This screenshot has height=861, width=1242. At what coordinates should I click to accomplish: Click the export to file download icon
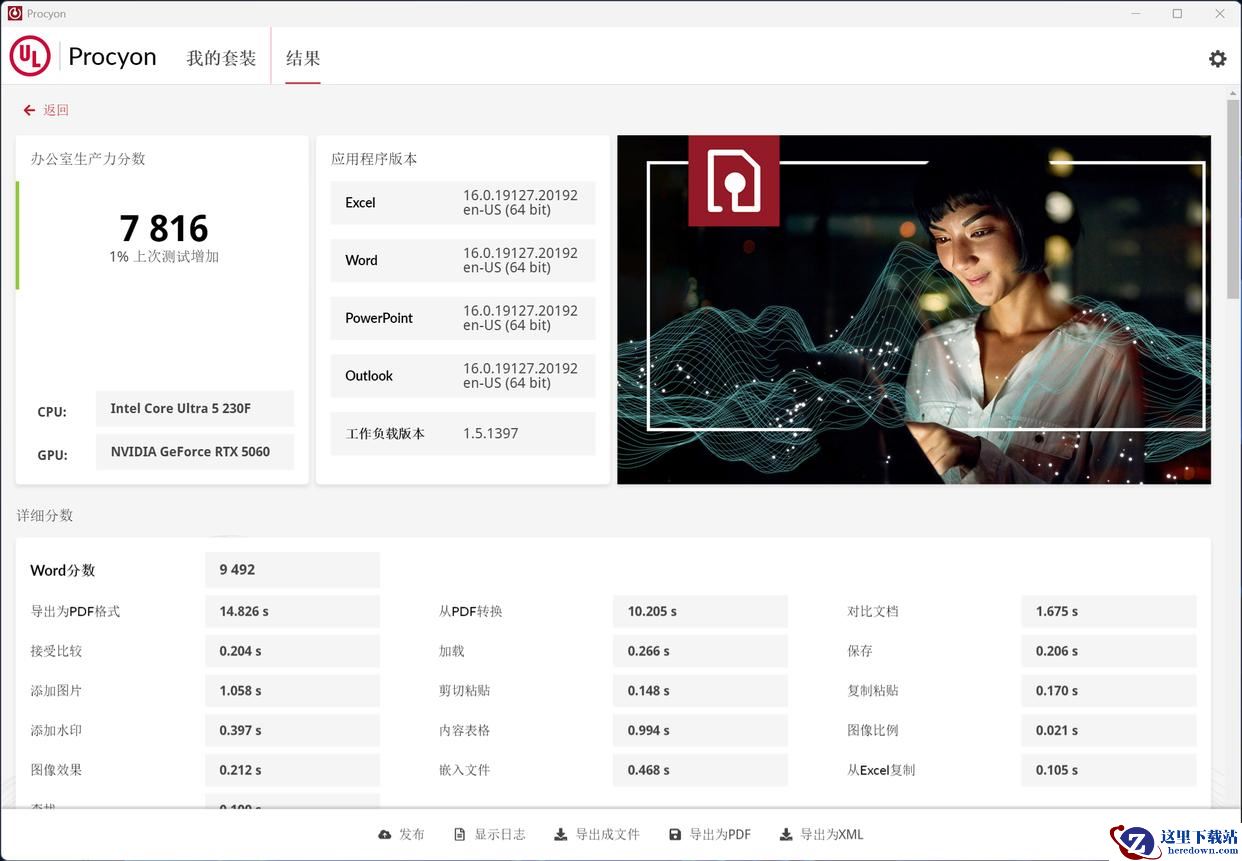point(561,834)
